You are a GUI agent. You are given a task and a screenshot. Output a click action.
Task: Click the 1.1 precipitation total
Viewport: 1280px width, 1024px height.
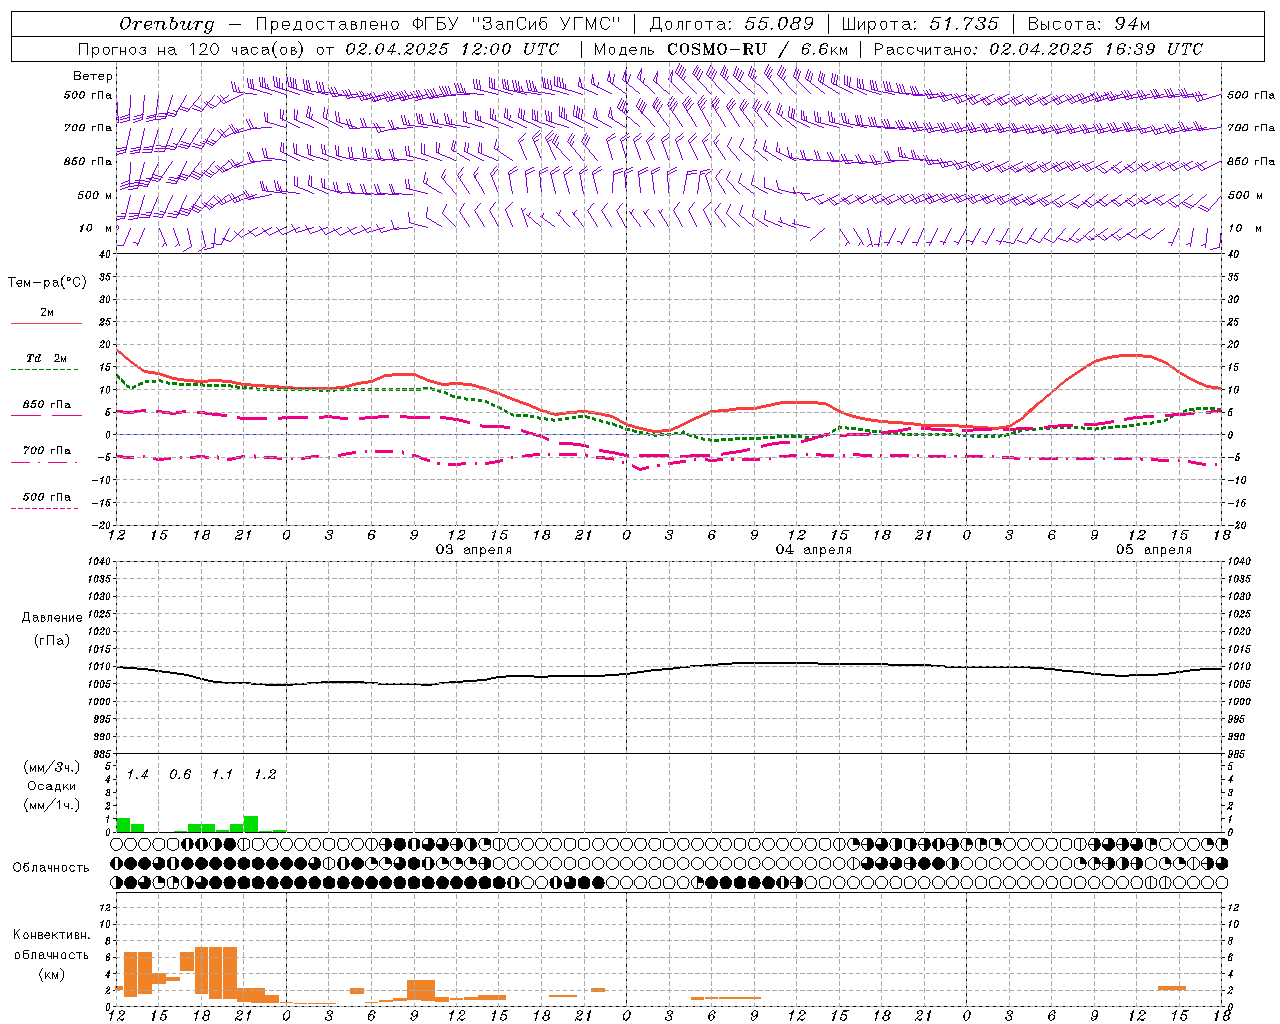pos(222,775)
